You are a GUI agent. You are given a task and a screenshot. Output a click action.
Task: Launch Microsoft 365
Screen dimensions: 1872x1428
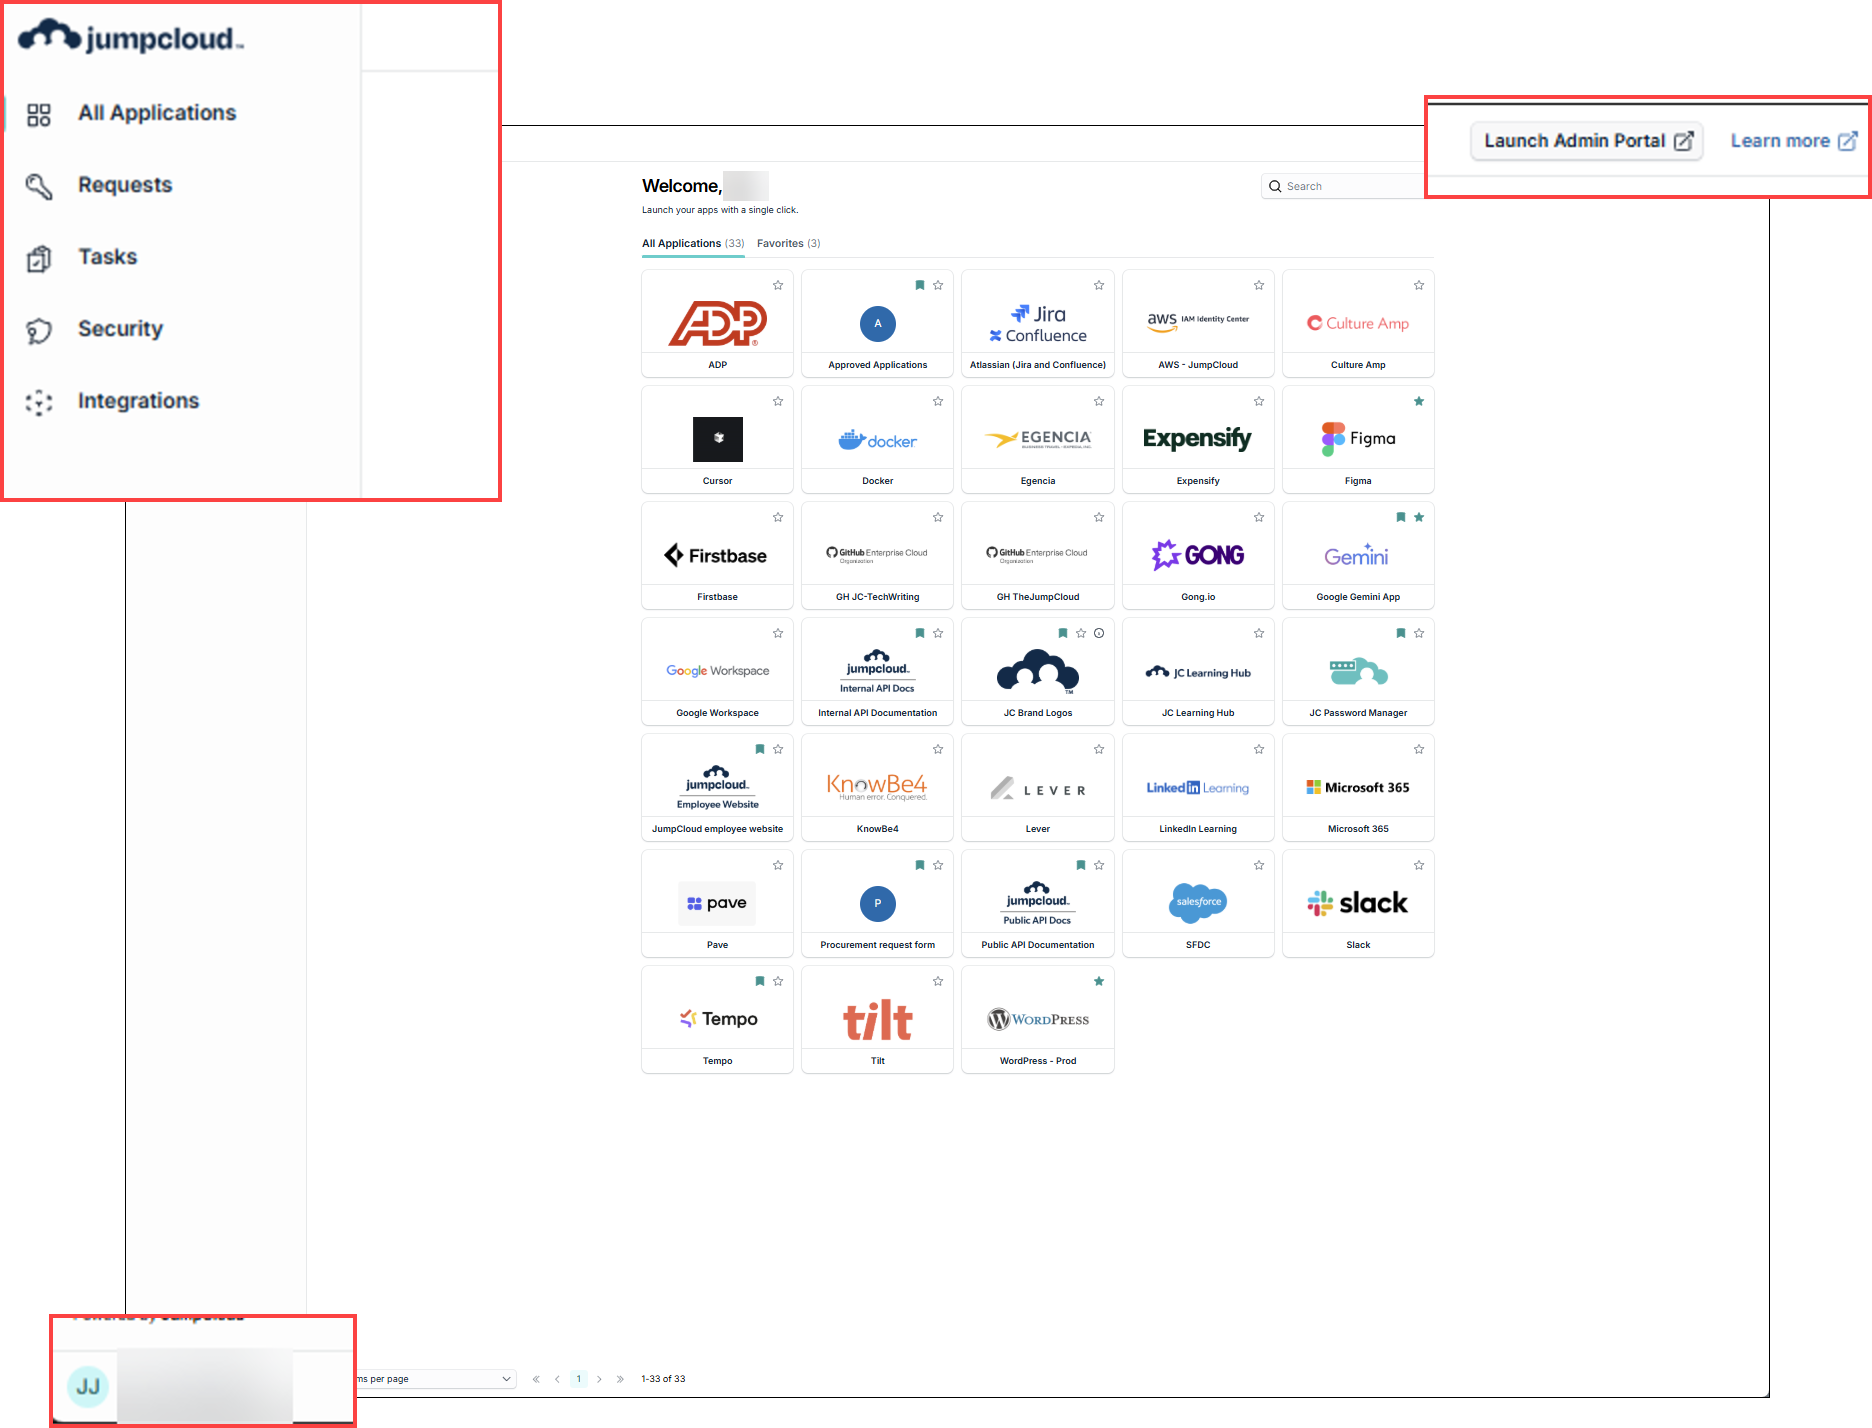coord(1358,787)
